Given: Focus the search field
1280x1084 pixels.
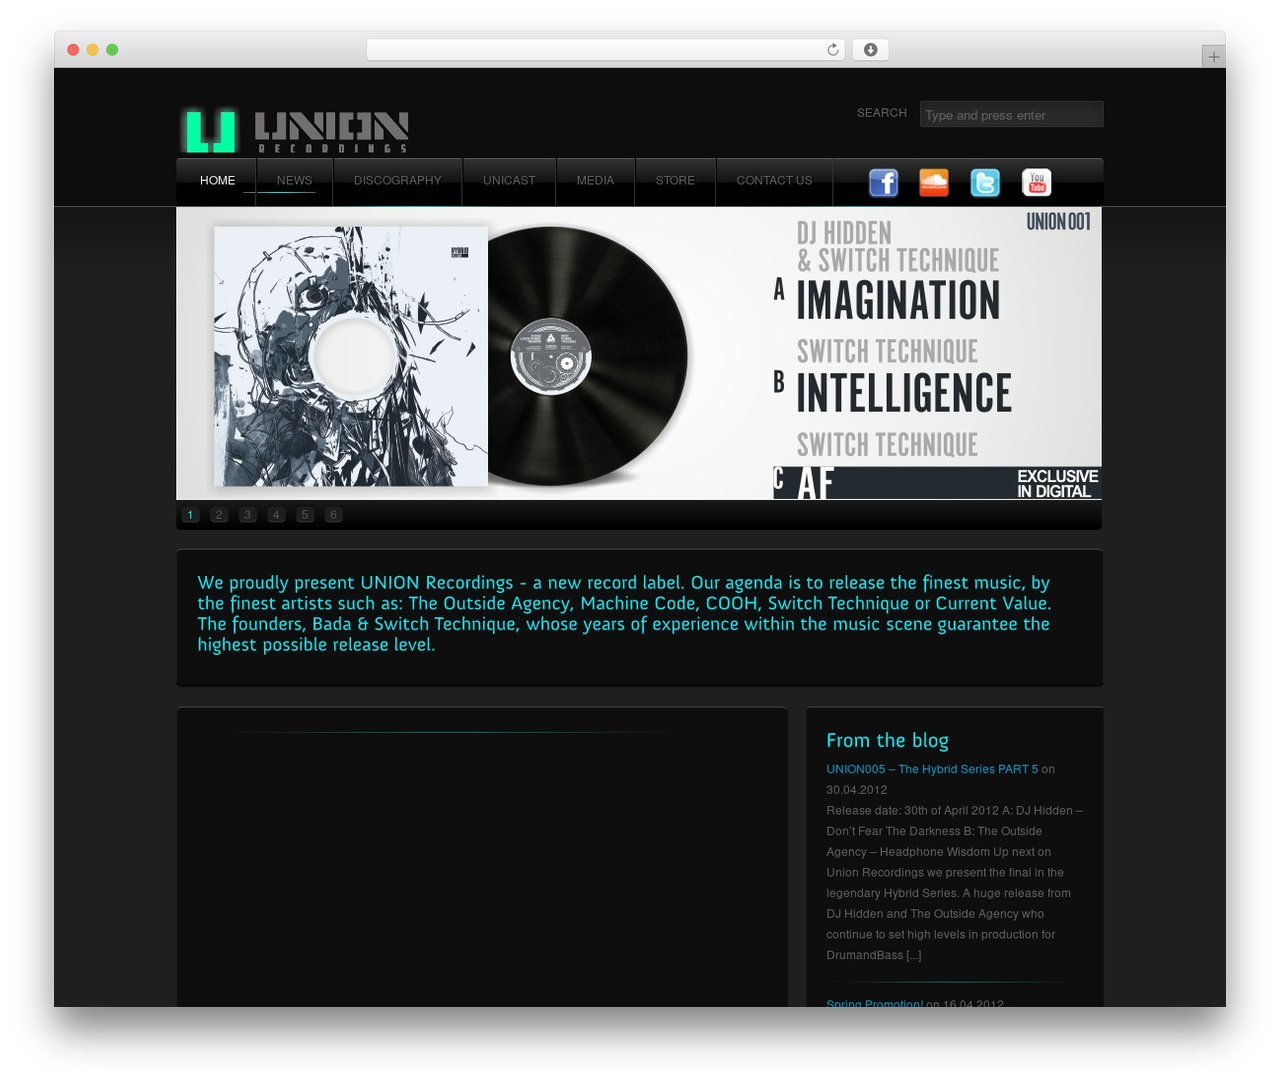Looking at the screenshot, I should pos(1011,114).
